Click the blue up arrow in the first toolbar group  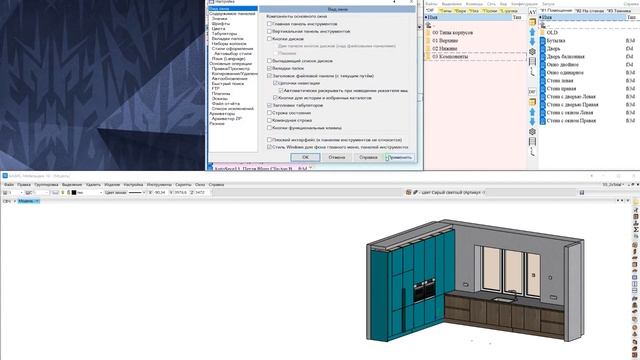click(532, 32)
